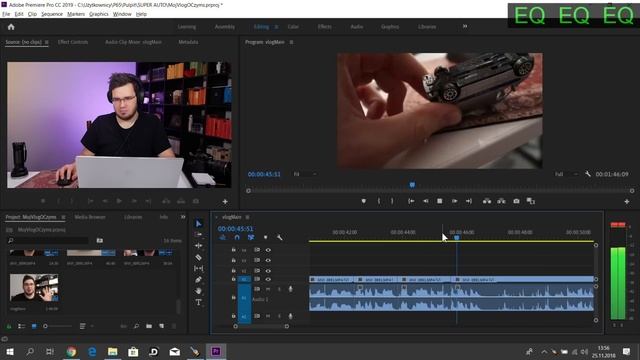This screenshot has height=360, width=640.
Task: Open Program vlogMain panel menu
Action: (x=291, y=42)
